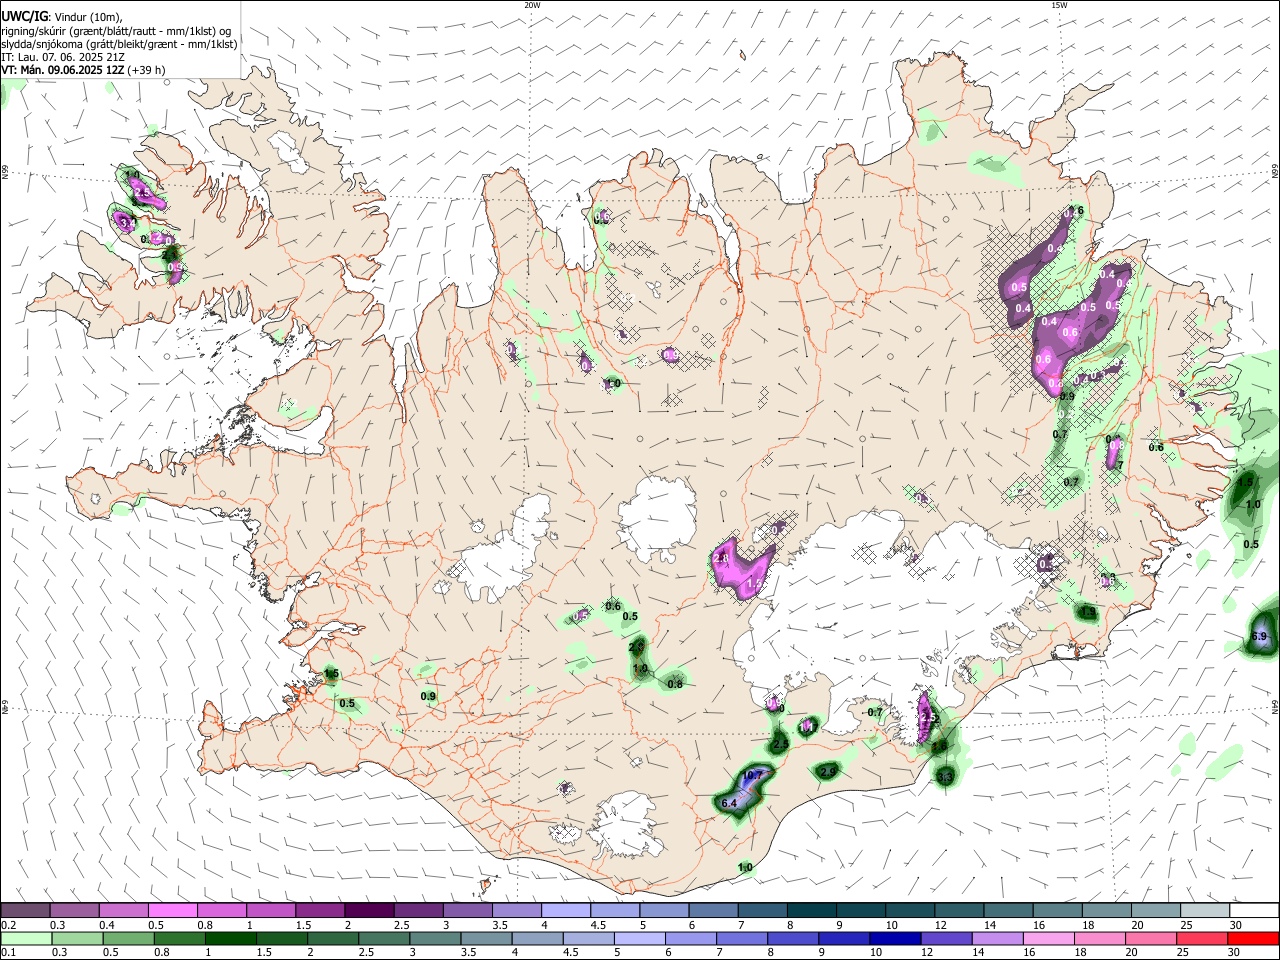
Task: Click the rain legend swatch between 16 and 18
Action: pyautogui.click(x=1047, y=938)
